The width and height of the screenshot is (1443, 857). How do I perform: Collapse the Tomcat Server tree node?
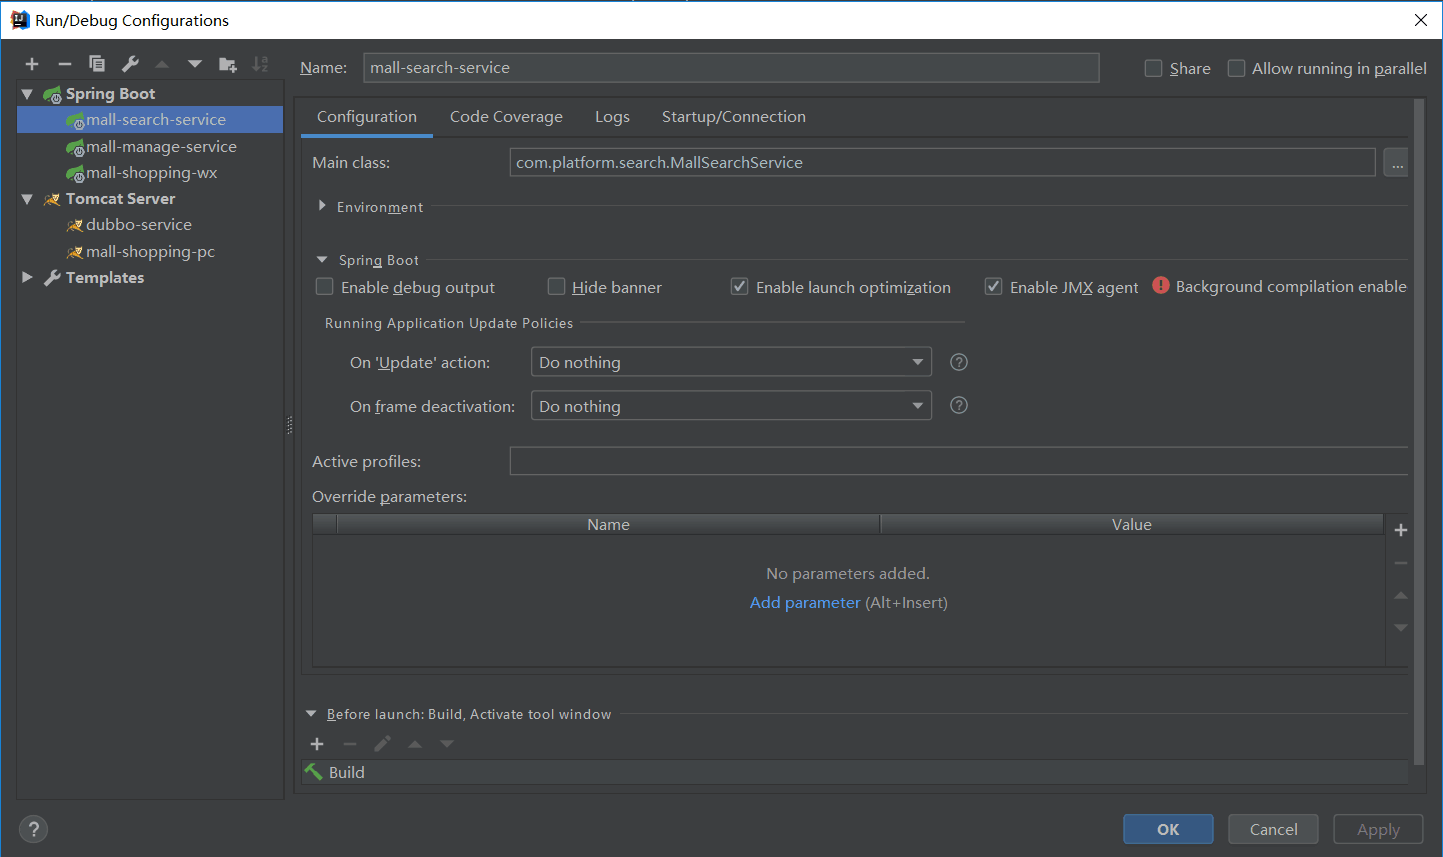(27, 199)
